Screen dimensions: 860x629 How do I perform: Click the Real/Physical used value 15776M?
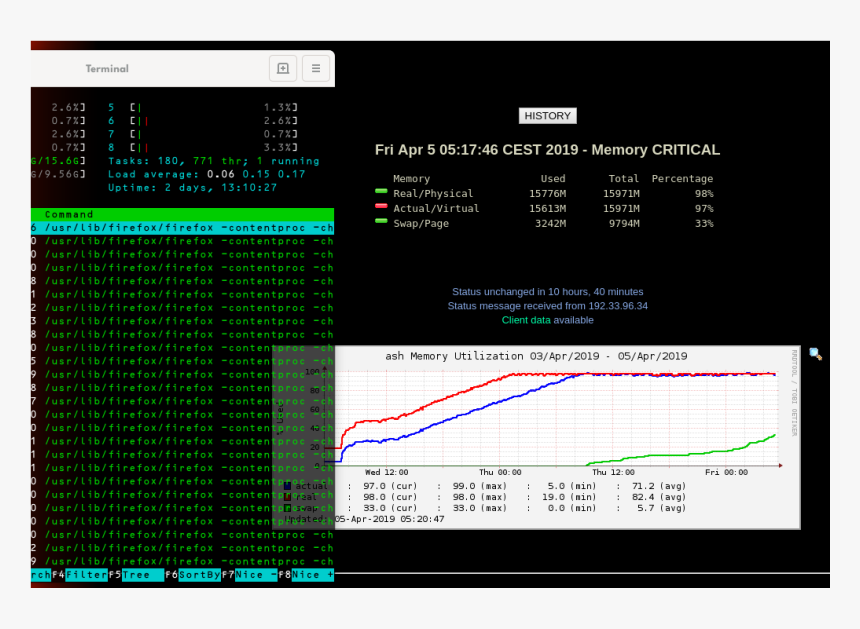(547, 194)
